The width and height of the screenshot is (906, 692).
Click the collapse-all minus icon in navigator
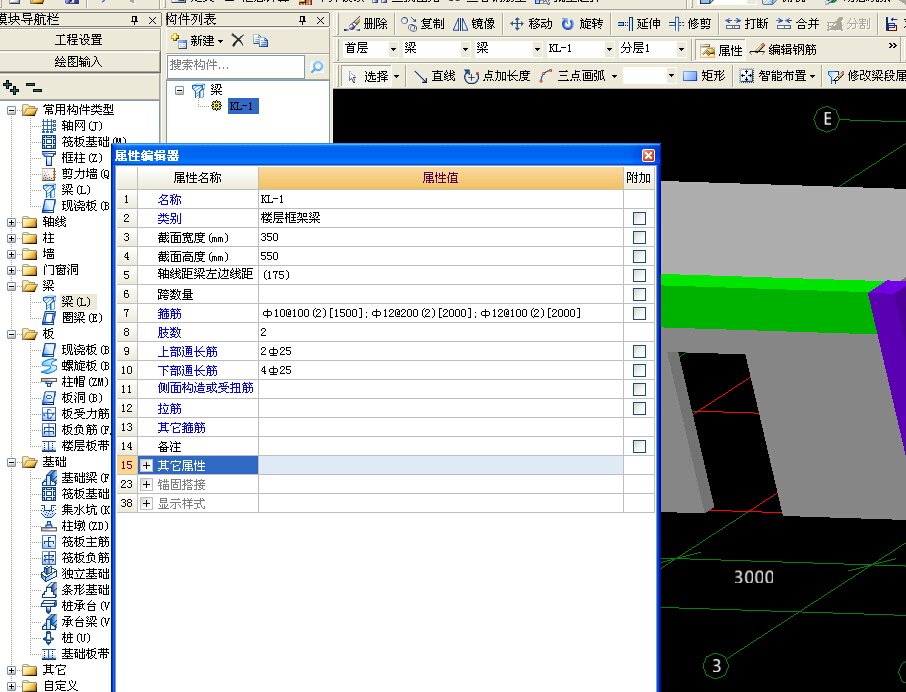click(x=34, y=88)
